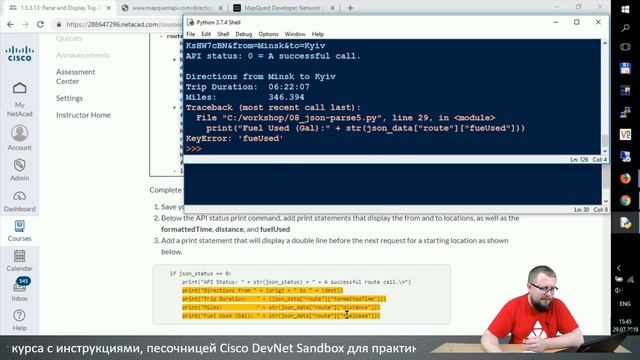The height and width of the screenshot is (360, 640).
Task: Click the Trip Duration 06:22:07 line
Action: click(248, 87)
